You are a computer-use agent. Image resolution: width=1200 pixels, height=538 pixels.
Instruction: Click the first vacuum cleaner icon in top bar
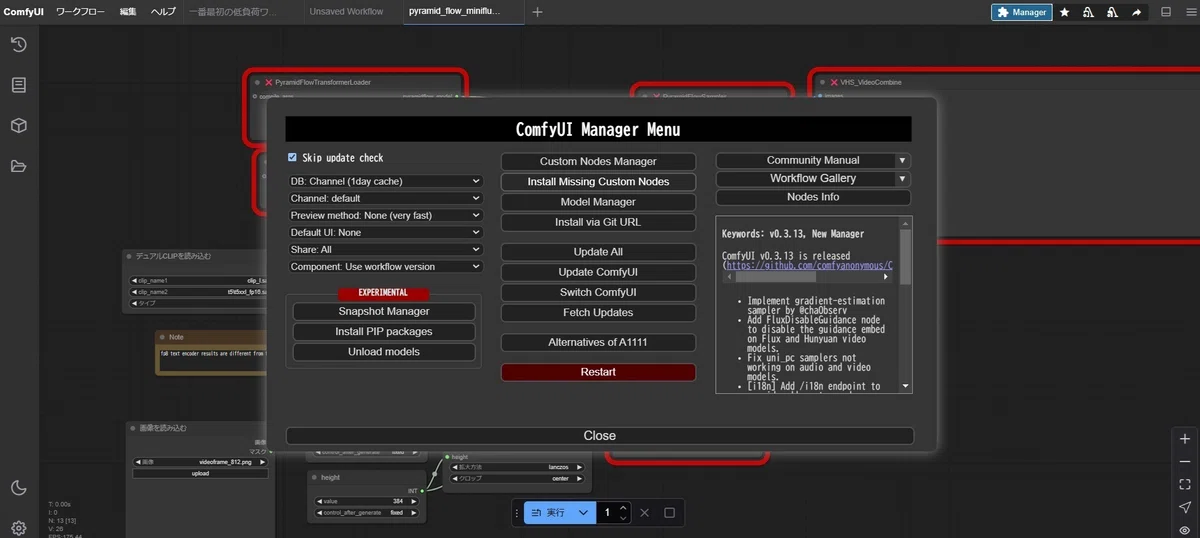pos(1088,12)
